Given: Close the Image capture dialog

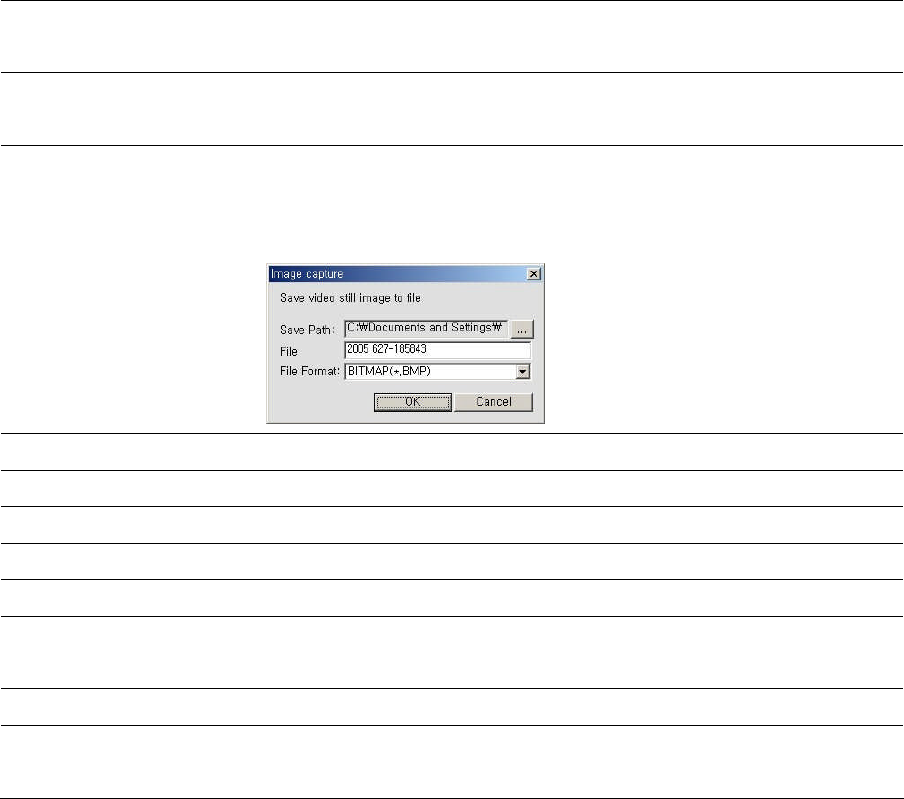Looking at the screenshot, I should pos(534,274).
